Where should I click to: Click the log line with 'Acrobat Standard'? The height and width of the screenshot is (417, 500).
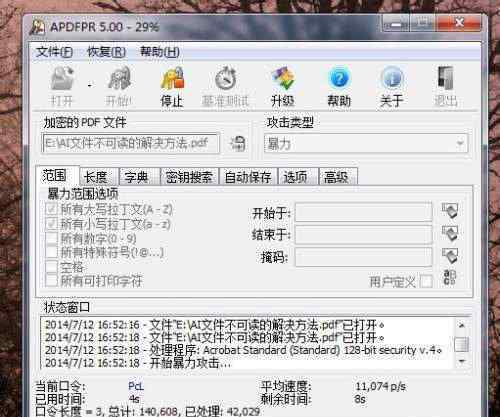[244, 350]
